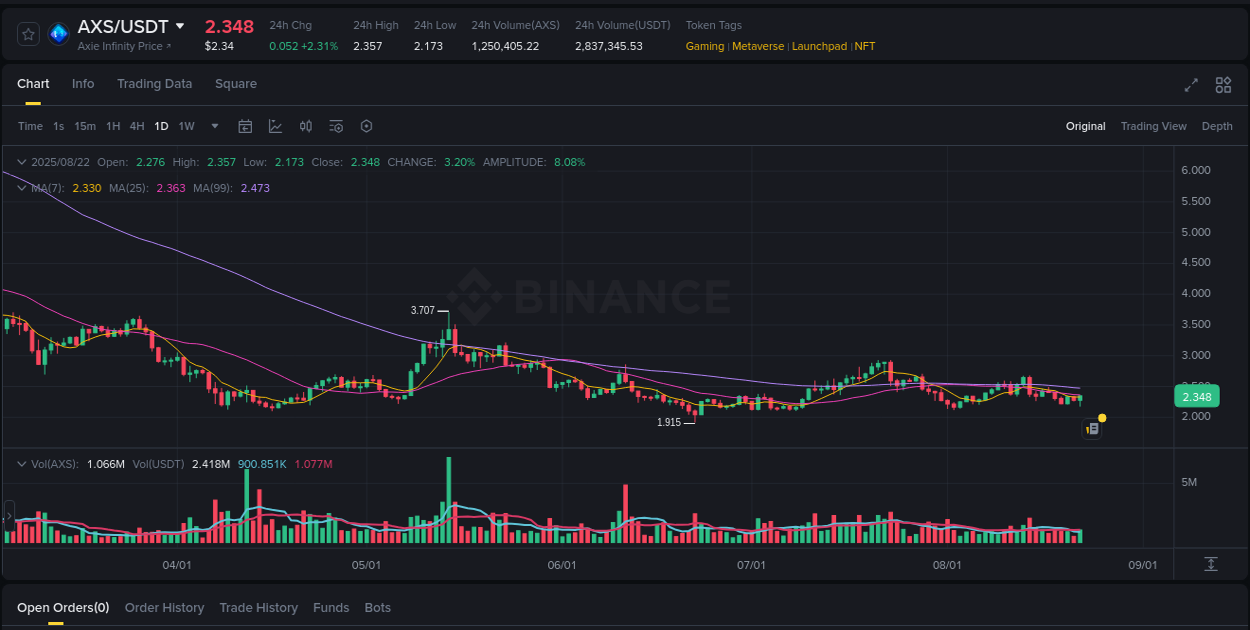Viewport: 1250px width, 630px height.
Task: Open the Launchpad token tag link
Action: point(819,46)
